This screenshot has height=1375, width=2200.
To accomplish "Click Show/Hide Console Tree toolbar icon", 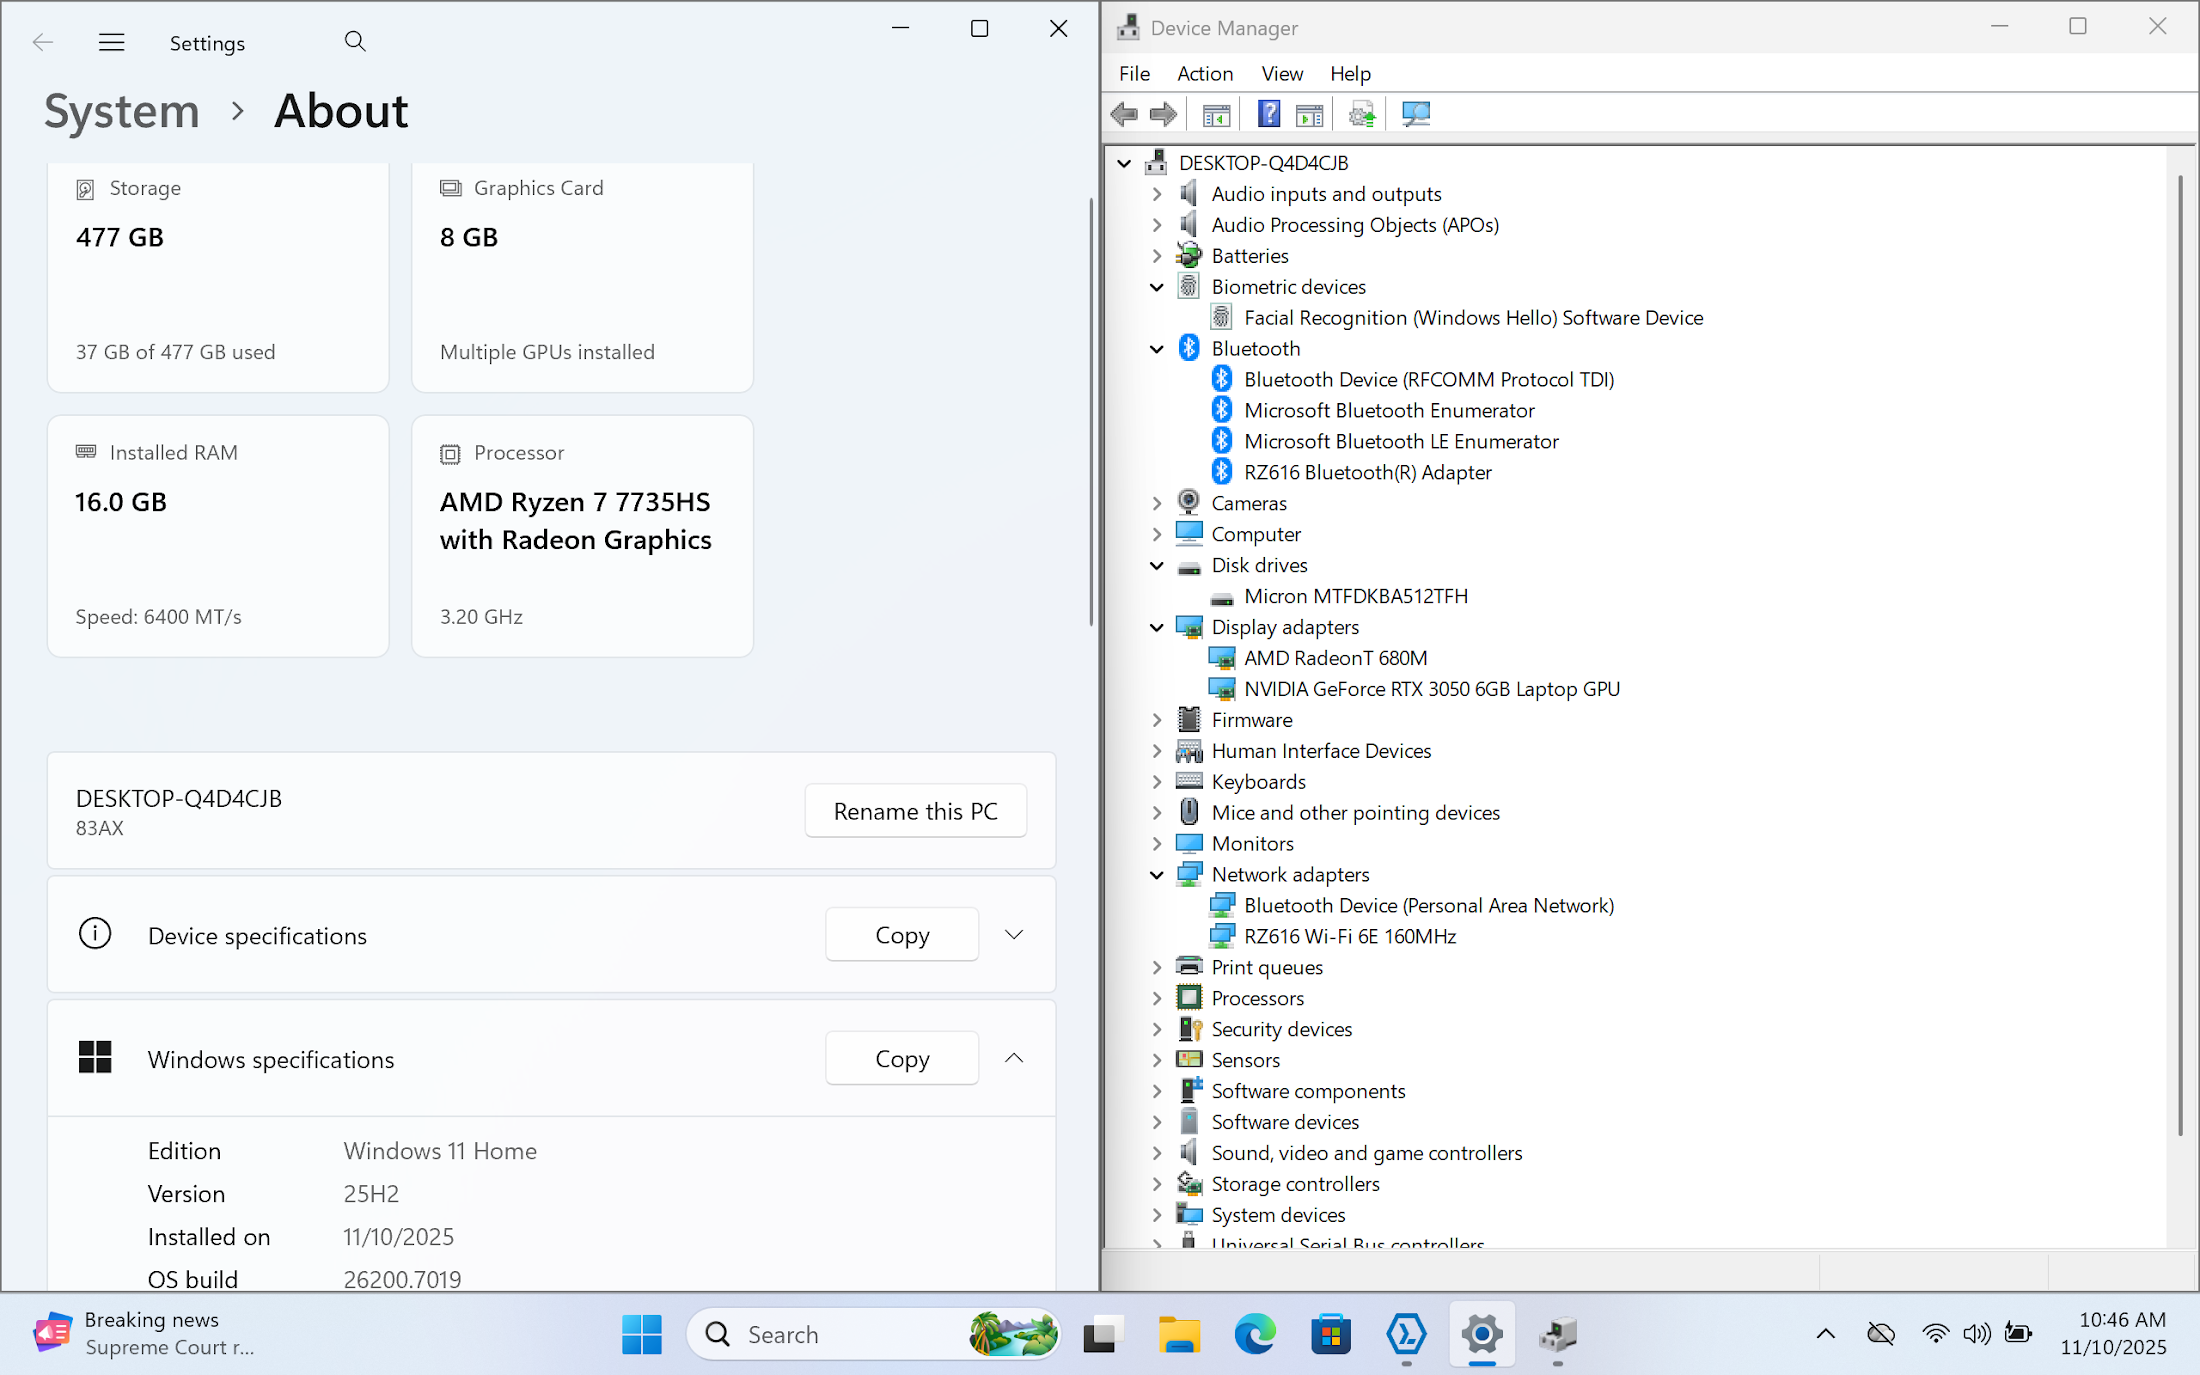I will tap(1216, 114).
